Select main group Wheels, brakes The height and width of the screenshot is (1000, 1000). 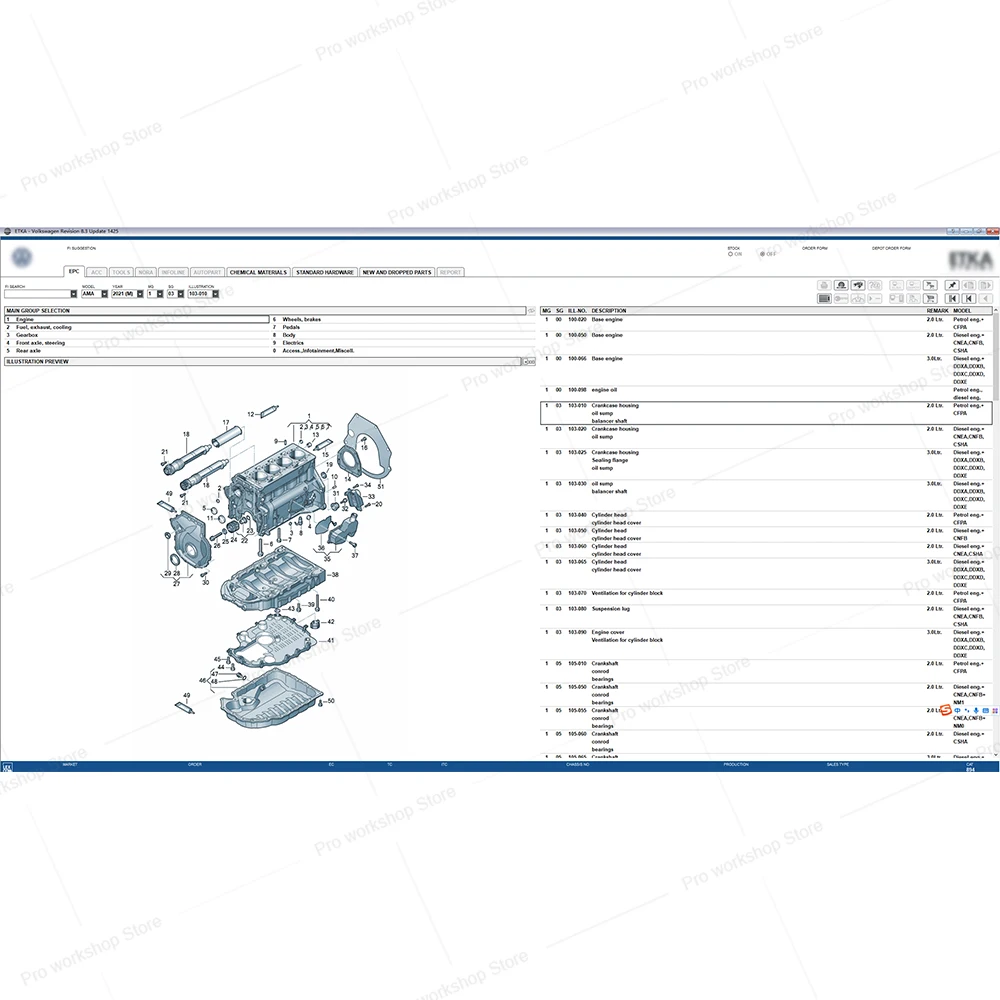(403, 319)
